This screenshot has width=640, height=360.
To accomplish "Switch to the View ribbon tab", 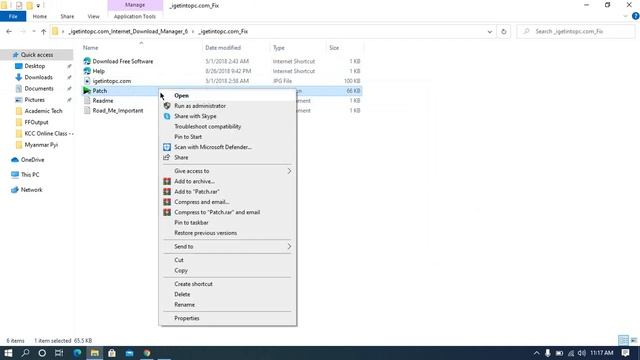I will (x=93, y=16).
